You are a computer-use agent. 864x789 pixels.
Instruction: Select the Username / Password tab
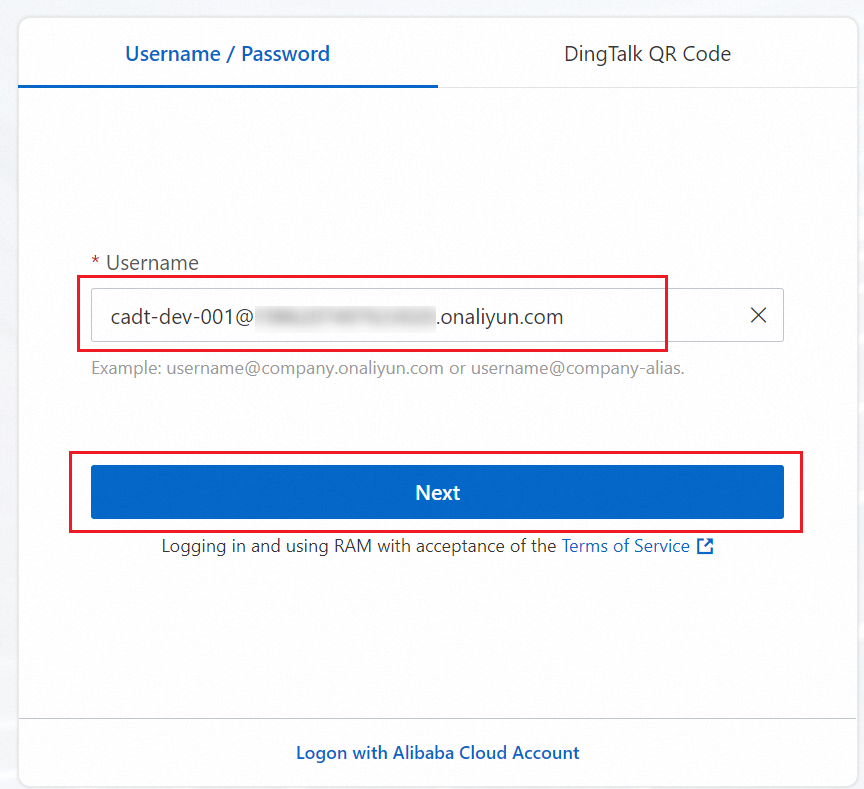pos(227,54)
